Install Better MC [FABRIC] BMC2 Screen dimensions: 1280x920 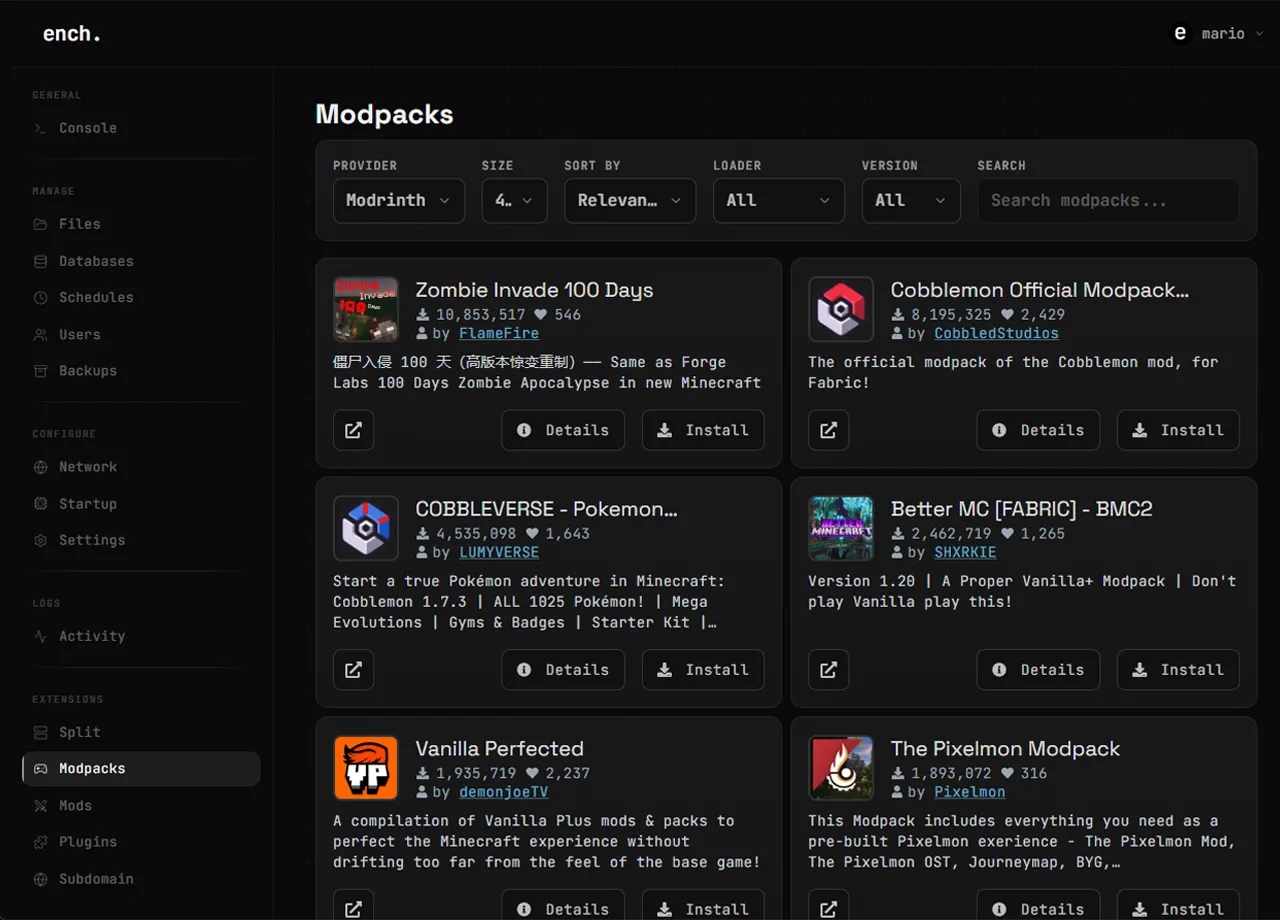point(1178,670)
